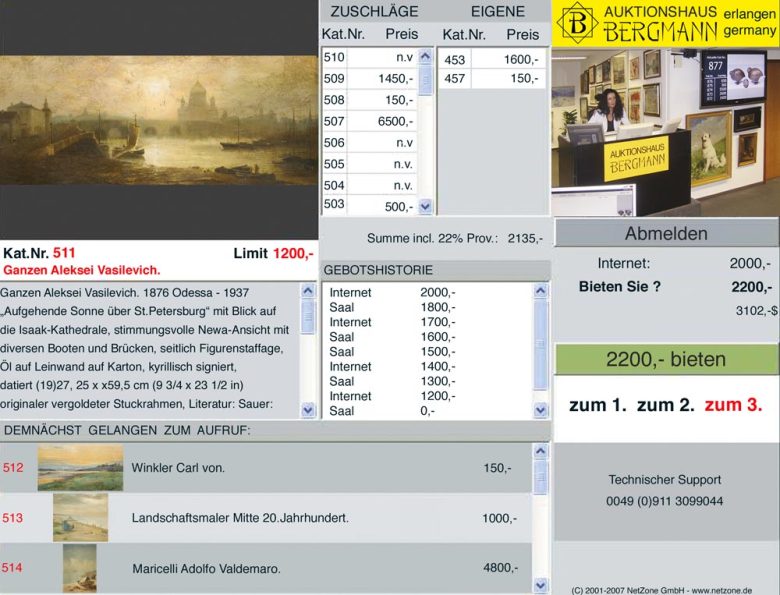This screenshot has width=780, height=595.
Task: Click 'zum 1.' call indicator
Action: [597, 405]
